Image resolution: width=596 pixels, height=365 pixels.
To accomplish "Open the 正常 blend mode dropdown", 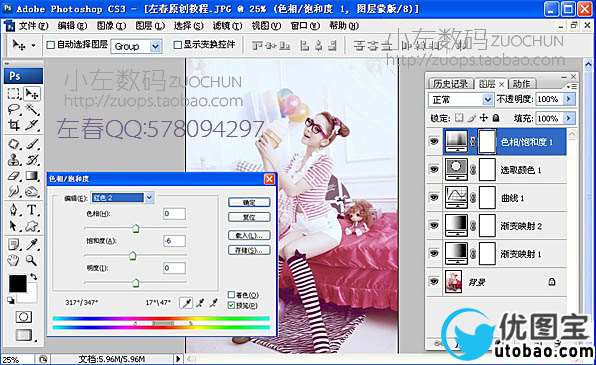I will click(488, 100).
